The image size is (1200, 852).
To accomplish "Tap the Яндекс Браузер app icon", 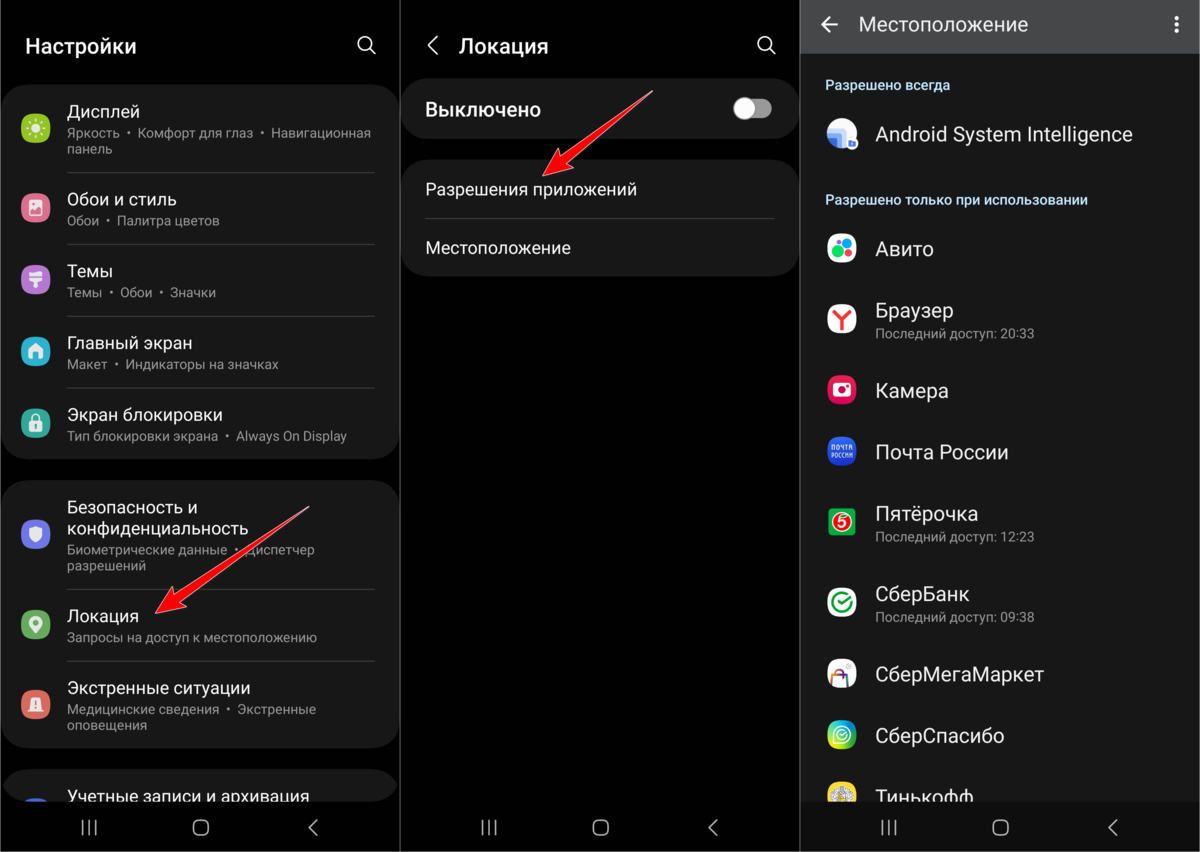I will pos(842,319).
